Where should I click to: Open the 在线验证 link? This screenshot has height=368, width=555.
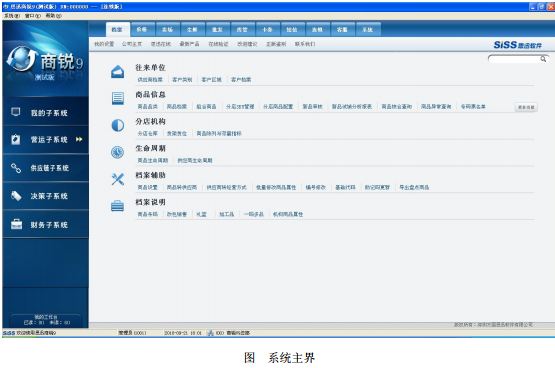(218, 44)
